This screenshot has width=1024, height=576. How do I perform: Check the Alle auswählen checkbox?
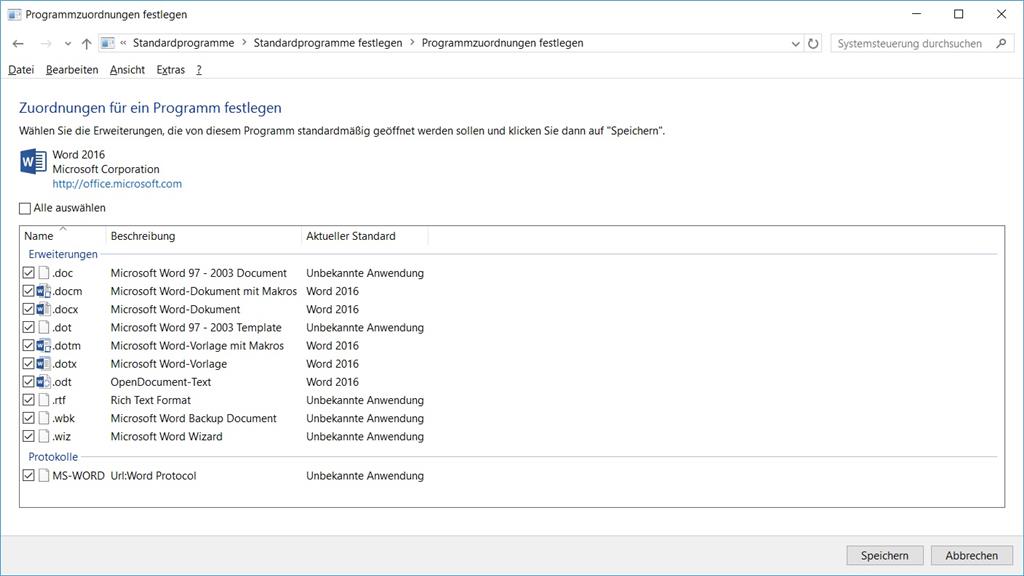25,208
